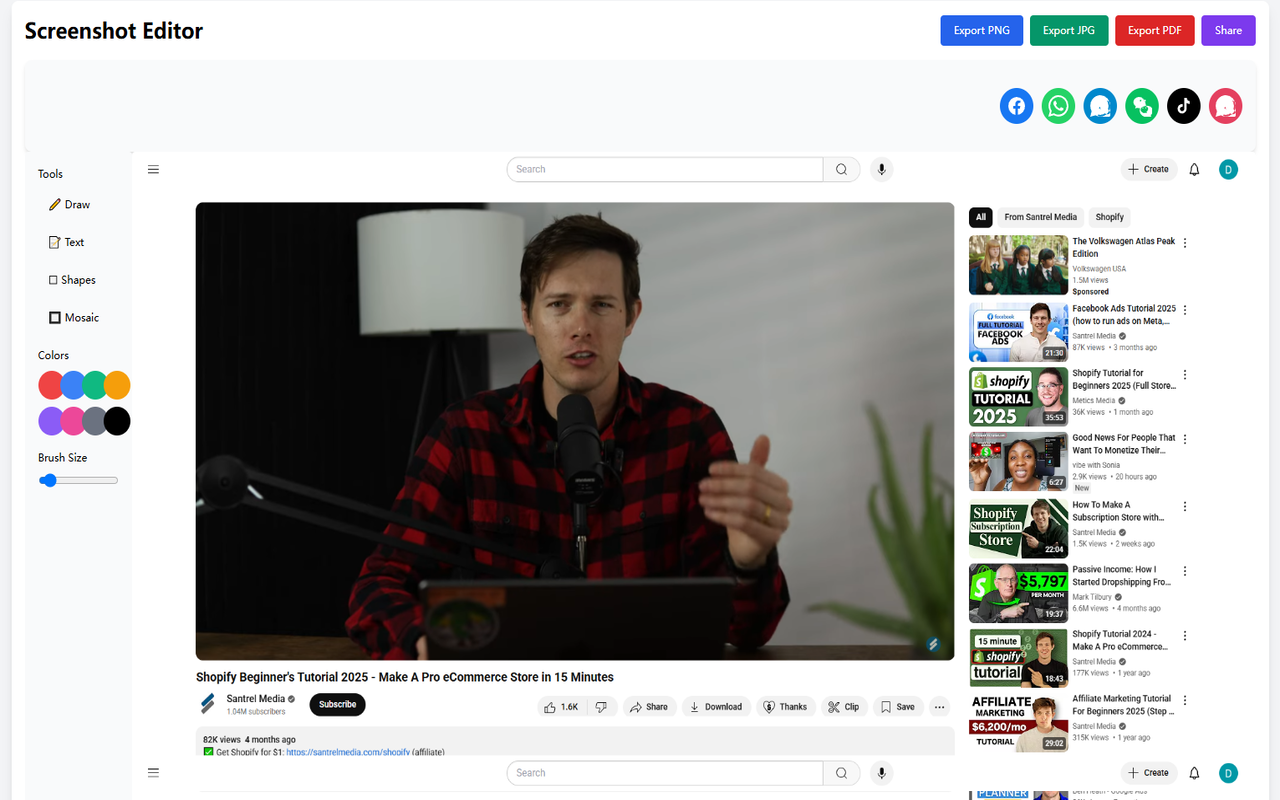Select the From Santrel Media chip

click(1041, 217)
